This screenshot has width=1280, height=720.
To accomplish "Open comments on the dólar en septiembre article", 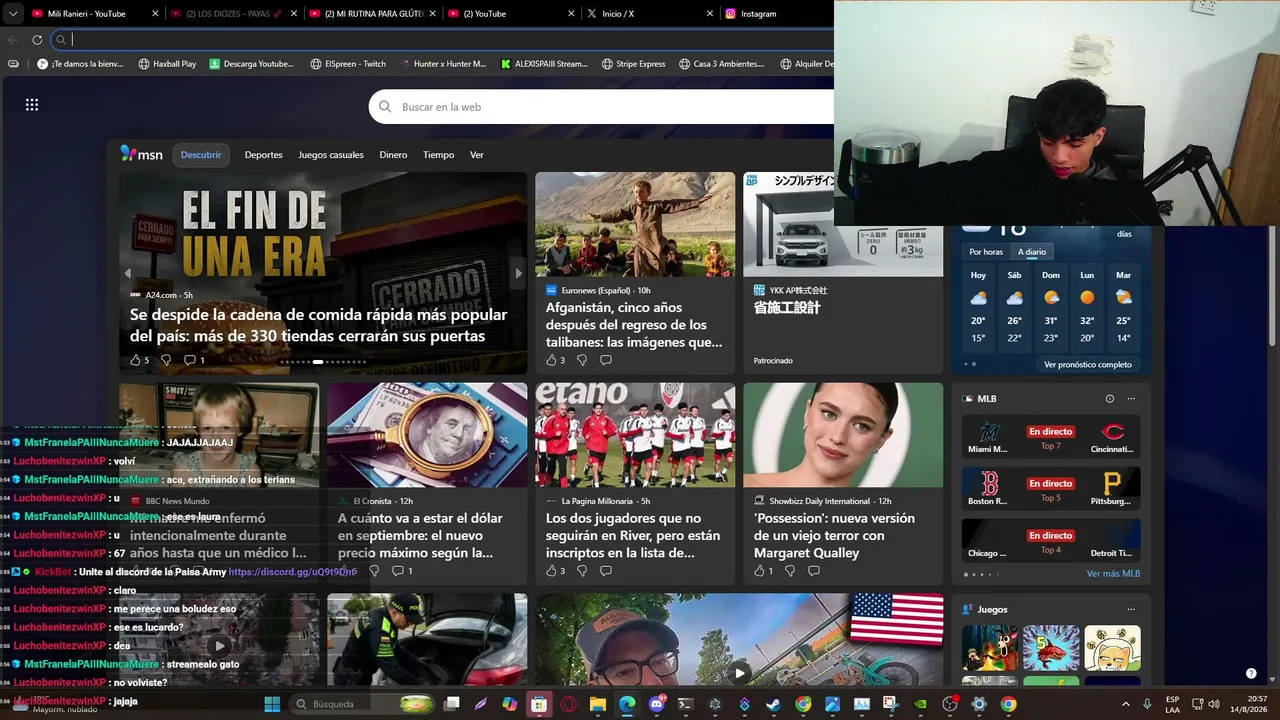I will [402, 571].
